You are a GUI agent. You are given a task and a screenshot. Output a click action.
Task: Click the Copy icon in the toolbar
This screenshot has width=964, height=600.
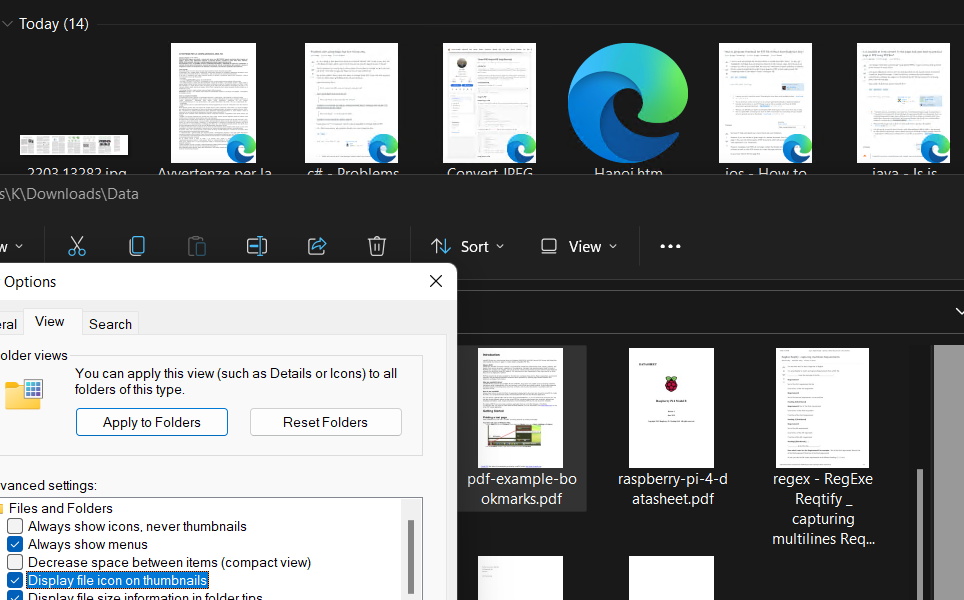pos(137,245)
